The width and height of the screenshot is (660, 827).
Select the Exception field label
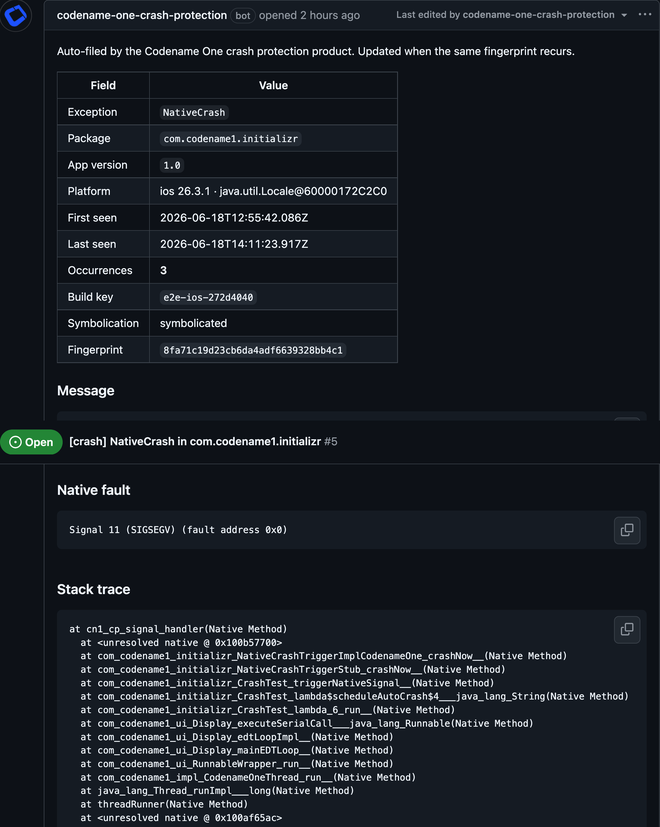(x=92, y=112)
